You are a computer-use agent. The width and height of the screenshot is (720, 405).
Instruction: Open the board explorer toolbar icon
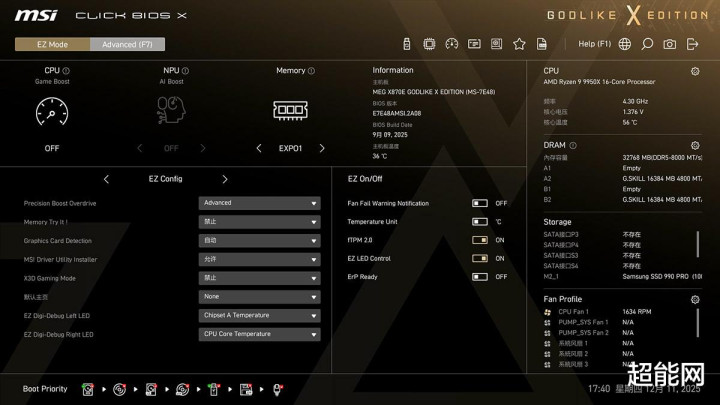[x=496, y=44]
